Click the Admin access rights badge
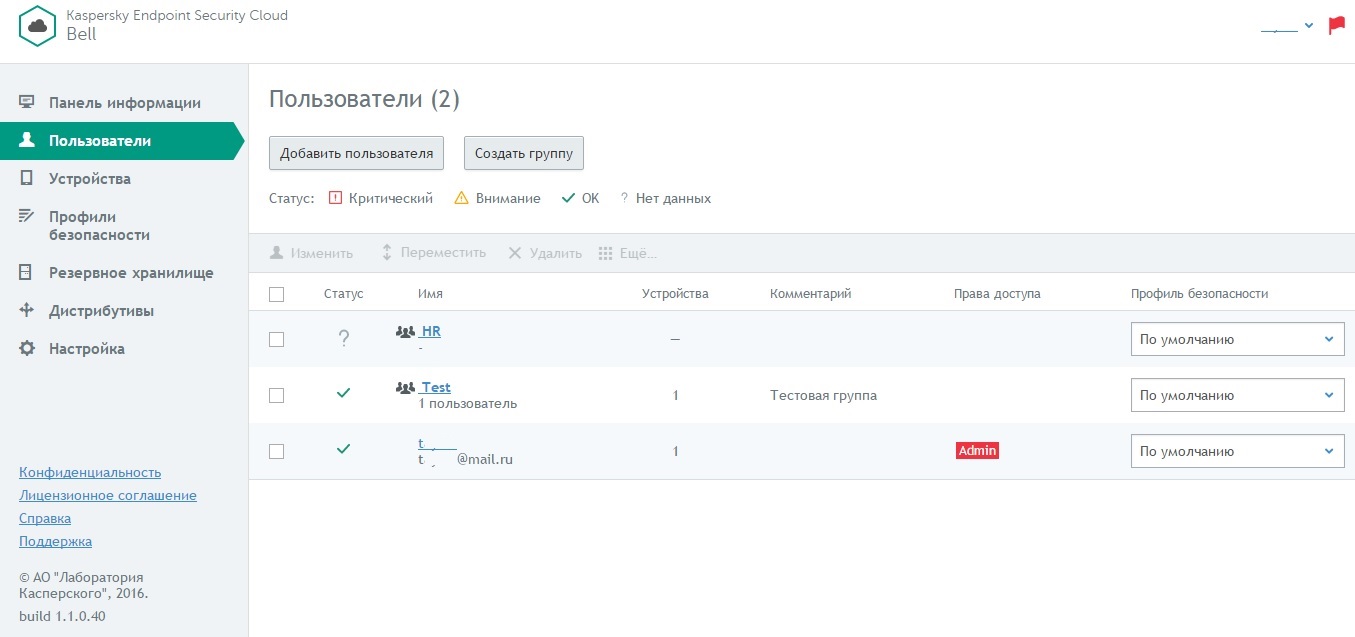This screenshot has height=637, width=1355. [977, 451]
